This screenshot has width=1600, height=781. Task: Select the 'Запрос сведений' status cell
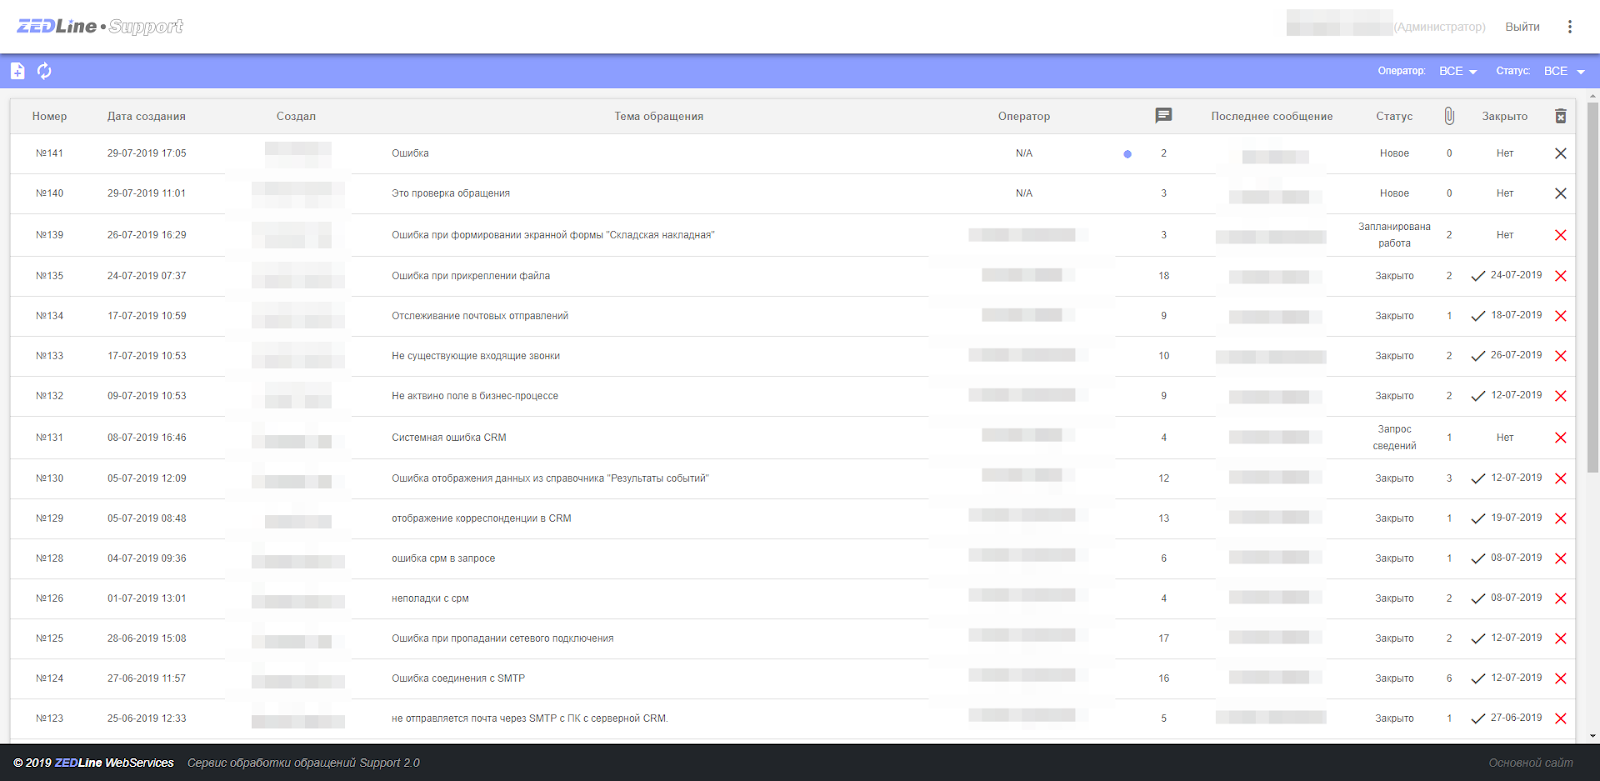coord(1394,438)
